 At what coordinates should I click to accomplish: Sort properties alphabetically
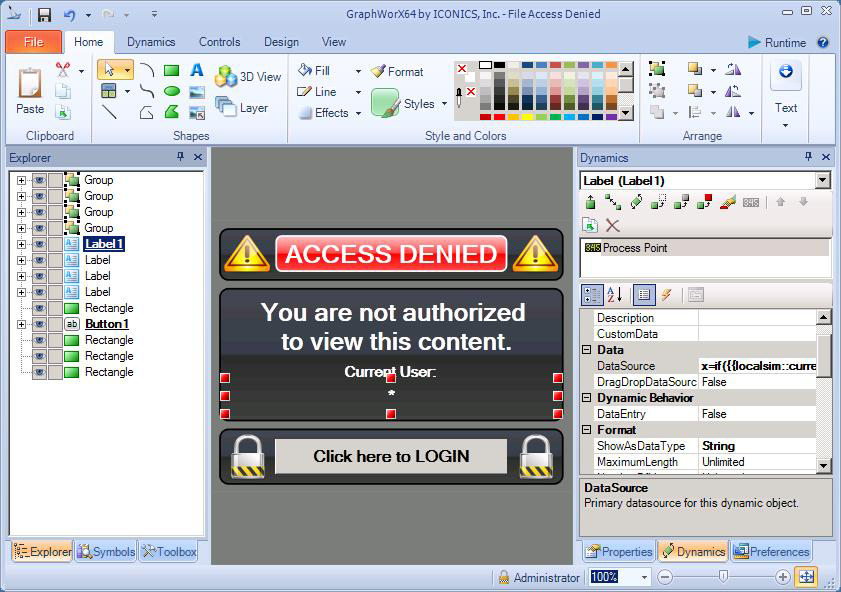(615, 295)
